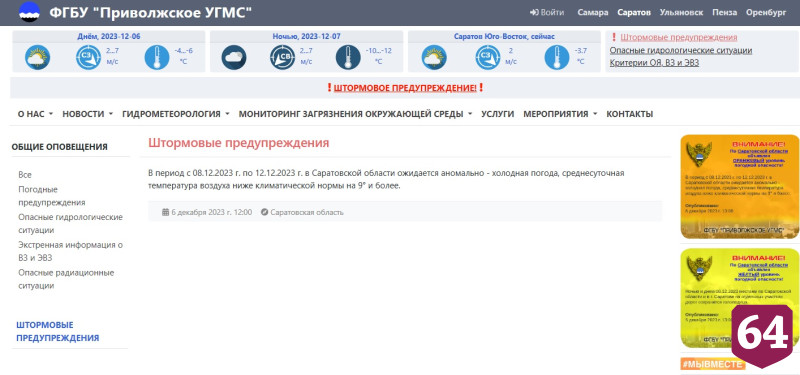Image resolution: width=800 pixels, height=375 pixels.
Task: Click the ФГБУ "Приволжское УГМС" site title
Action: (151, 13)
